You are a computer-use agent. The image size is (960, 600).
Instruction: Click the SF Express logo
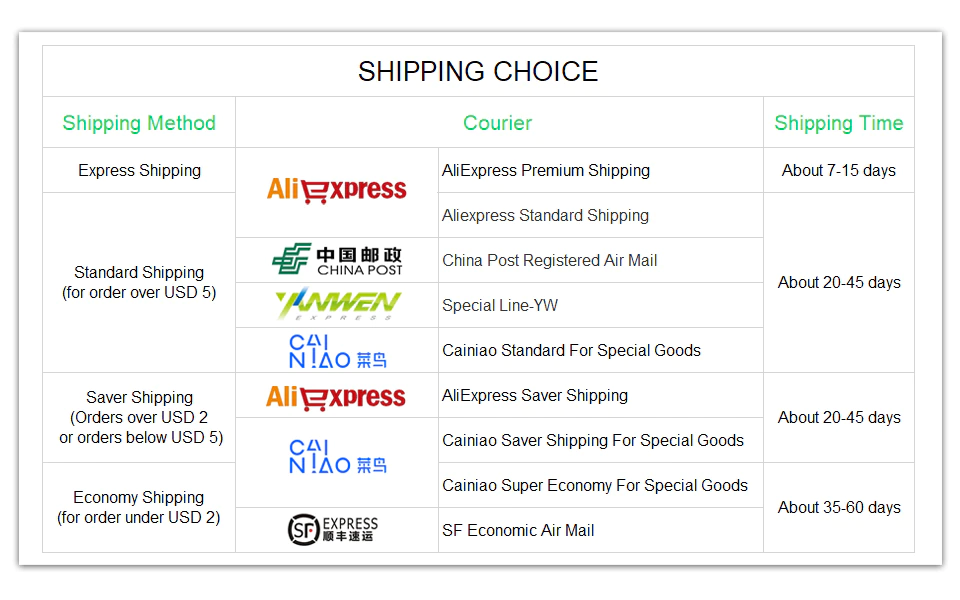333,530
